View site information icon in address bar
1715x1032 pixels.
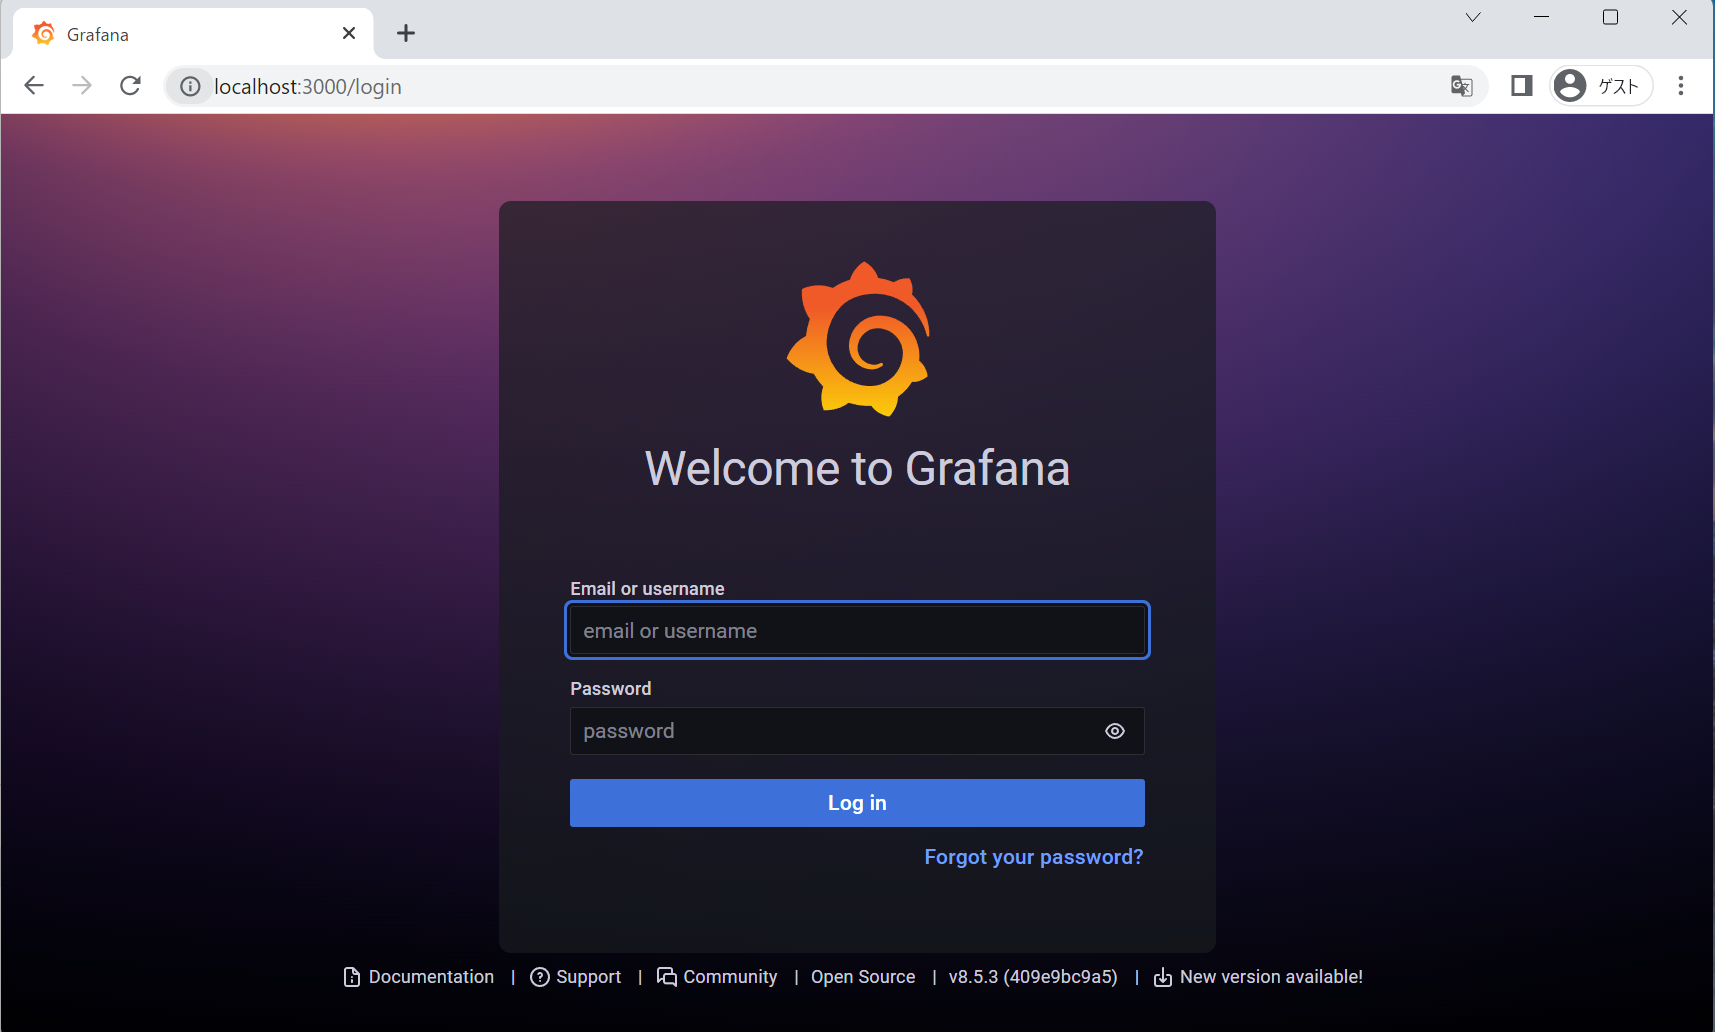pos(190,87)
